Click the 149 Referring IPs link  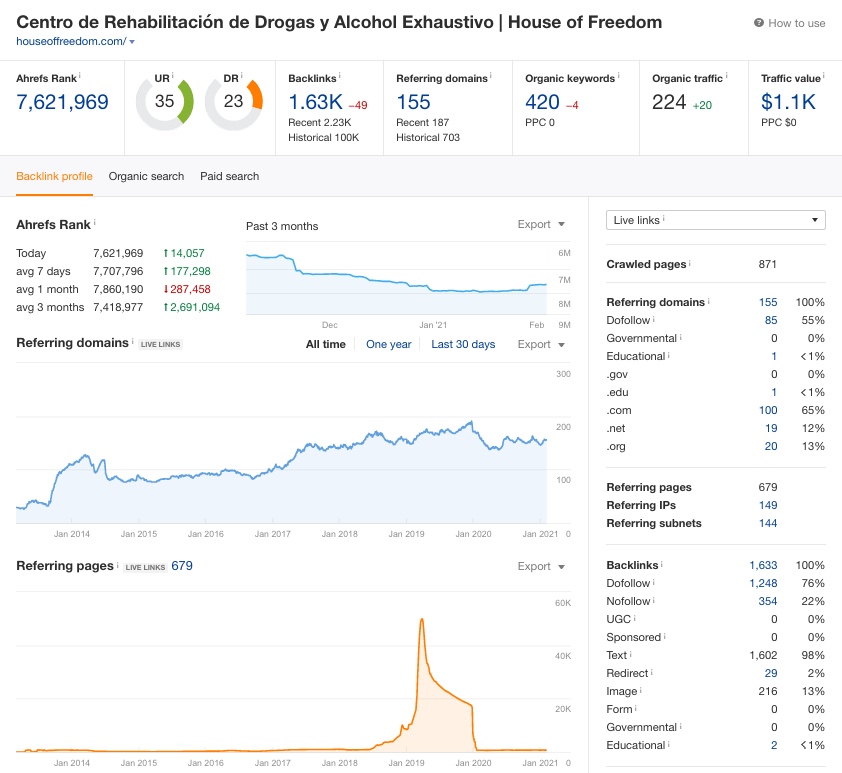768,505
